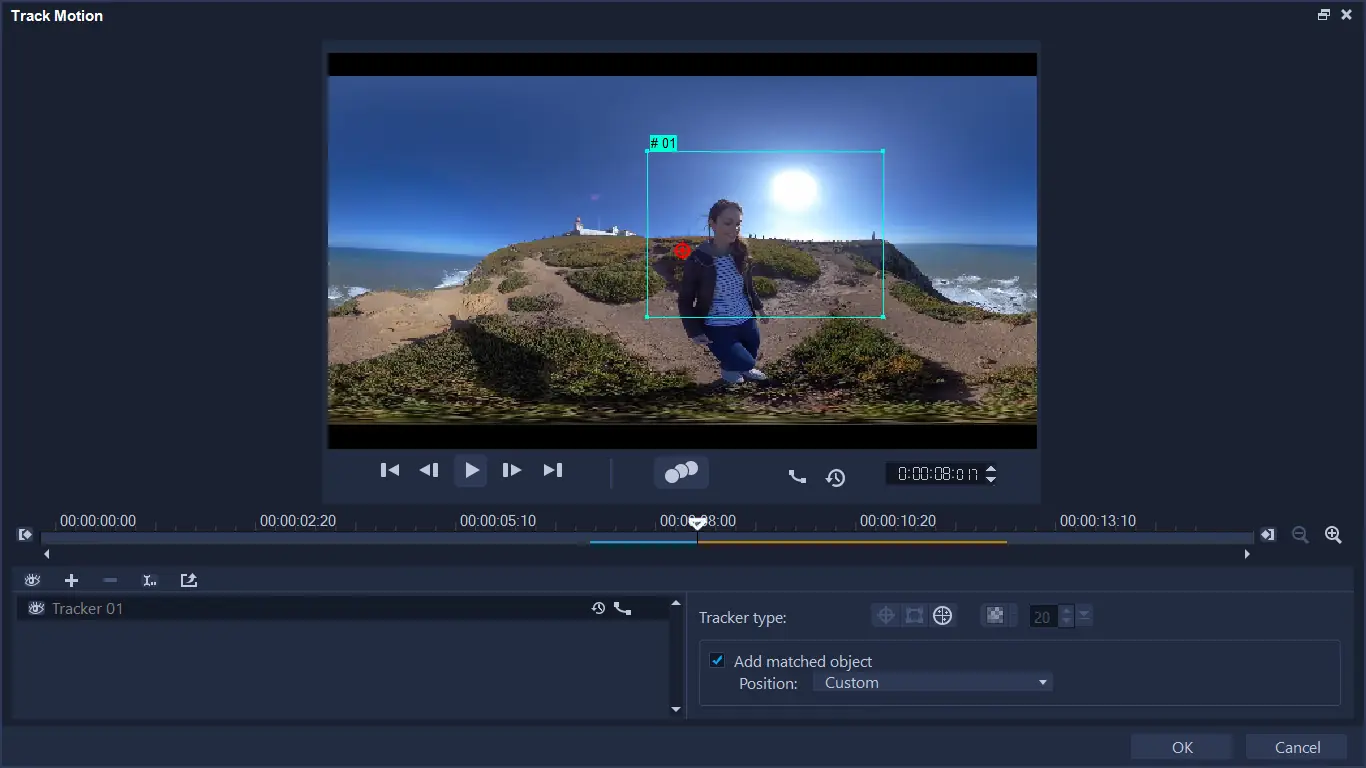The height and width of the screenshot is (768, 1366).
Task: Click the mosaic size field showing 20
Action: point(1043,617)
